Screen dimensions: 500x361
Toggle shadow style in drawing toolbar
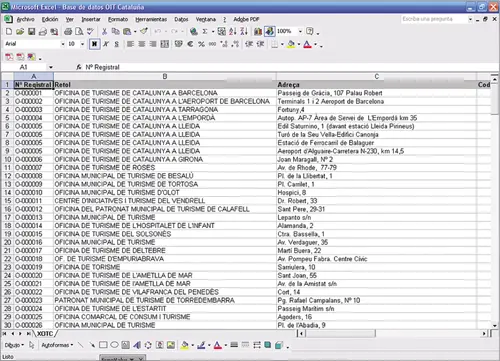[267, 345]
